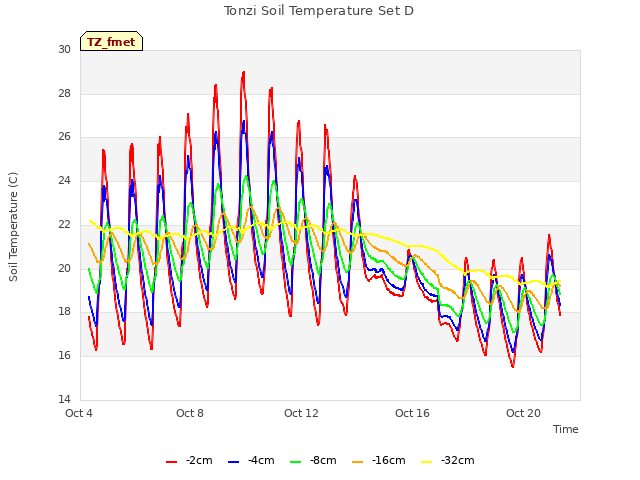This screenshot has width=640, height=480.
Task: Click the red -2cm legend swatch
Action: click(171, 462)
